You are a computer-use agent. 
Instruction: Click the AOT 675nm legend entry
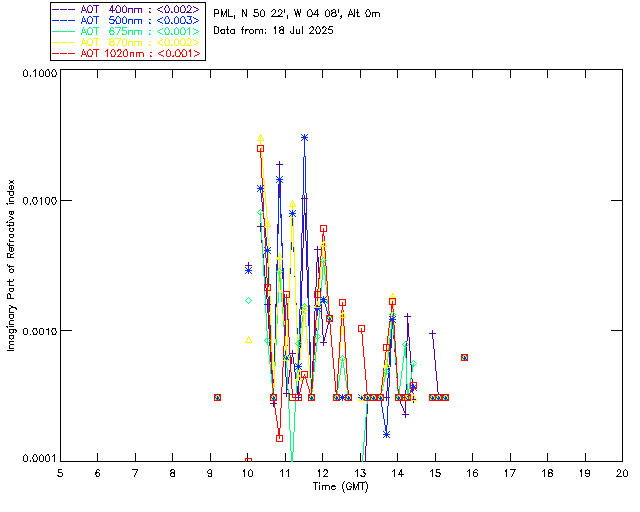[127, 31]
